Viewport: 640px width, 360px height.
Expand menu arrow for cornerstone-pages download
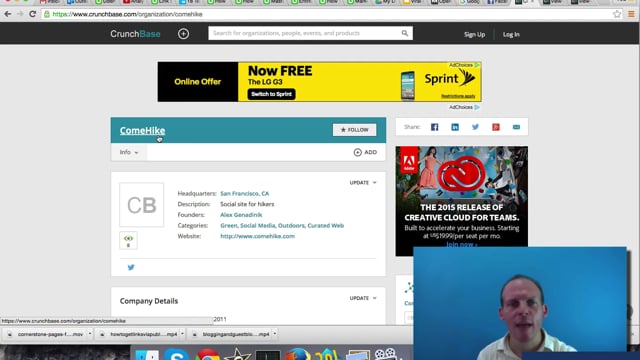(90, 334)
